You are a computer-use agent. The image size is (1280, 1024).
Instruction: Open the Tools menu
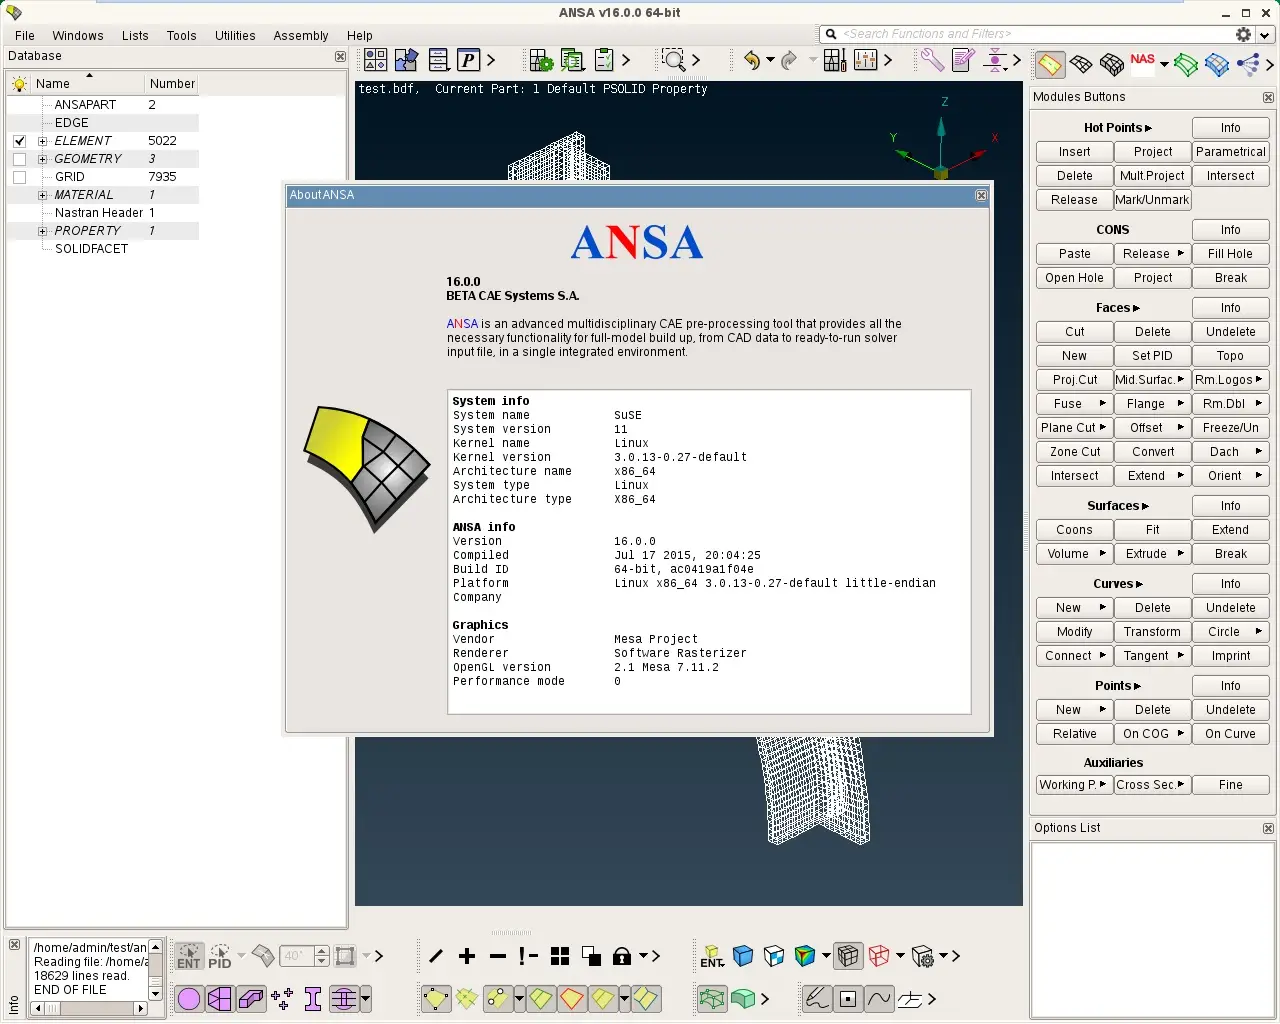click(181, 36)
